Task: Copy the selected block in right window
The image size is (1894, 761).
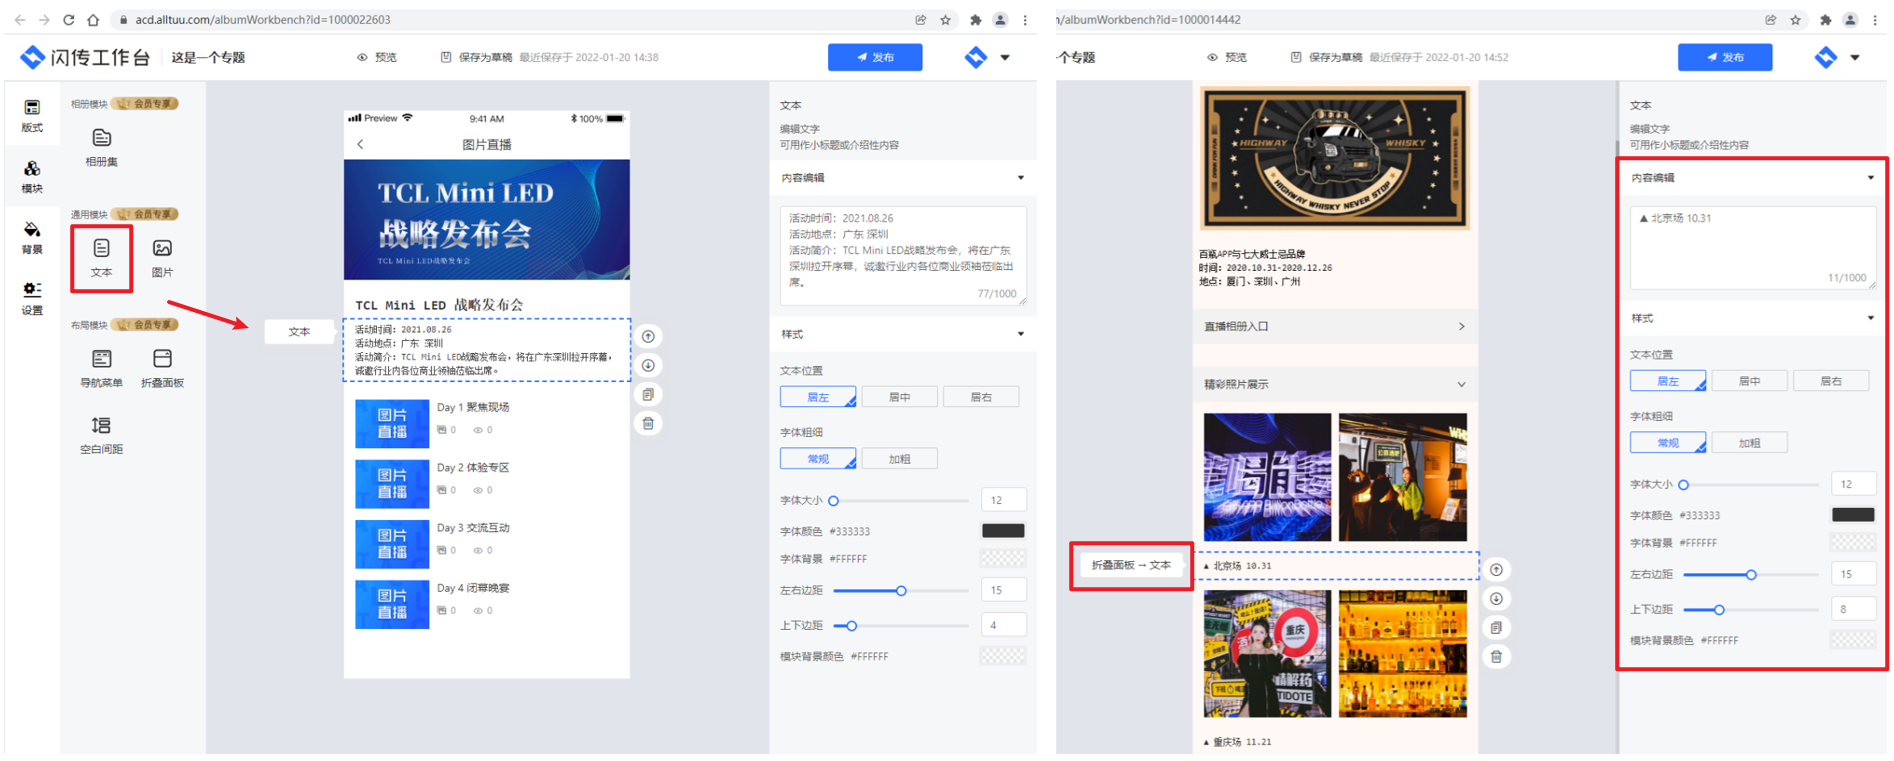Action: pyautogui.click(x=1496, y=627)
